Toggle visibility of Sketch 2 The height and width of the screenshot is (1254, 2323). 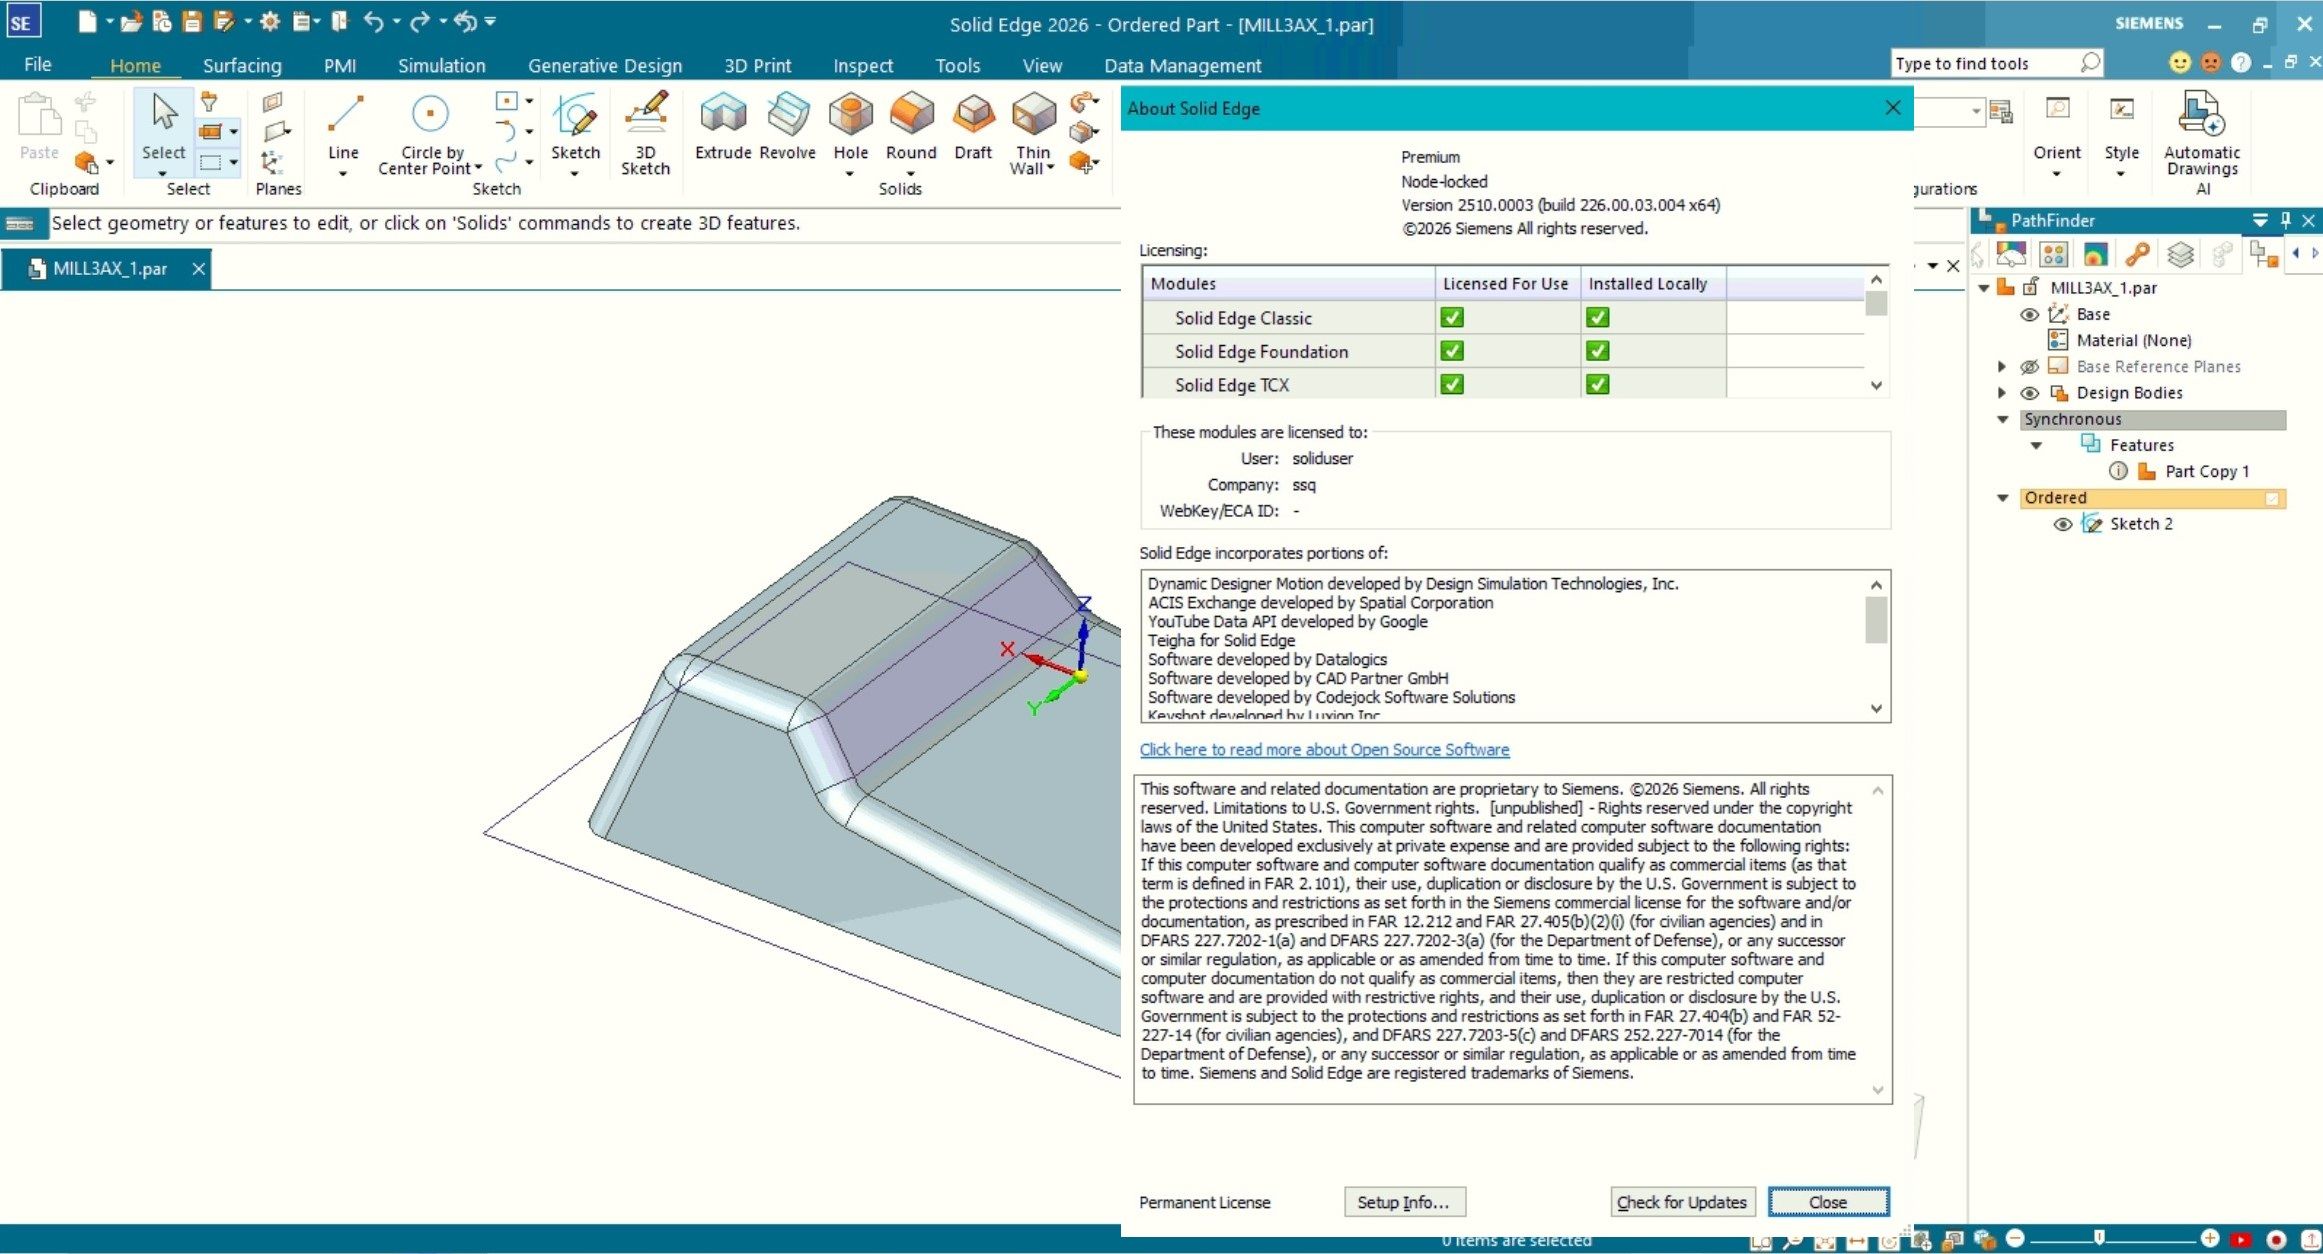2062,524
